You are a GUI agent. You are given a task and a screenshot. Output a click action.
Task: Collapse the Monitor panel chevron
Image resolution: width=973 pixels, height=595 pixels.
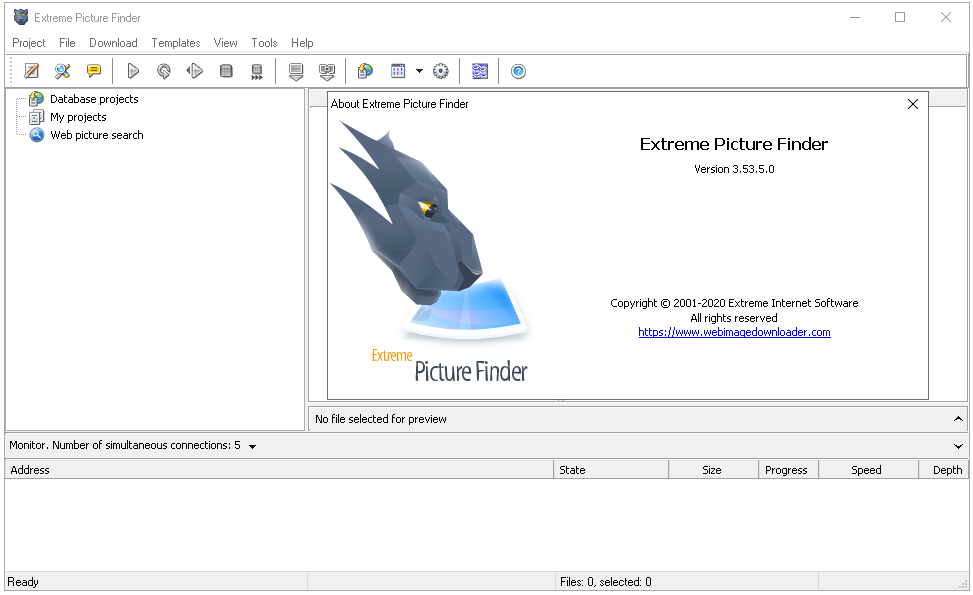point(957,446)
